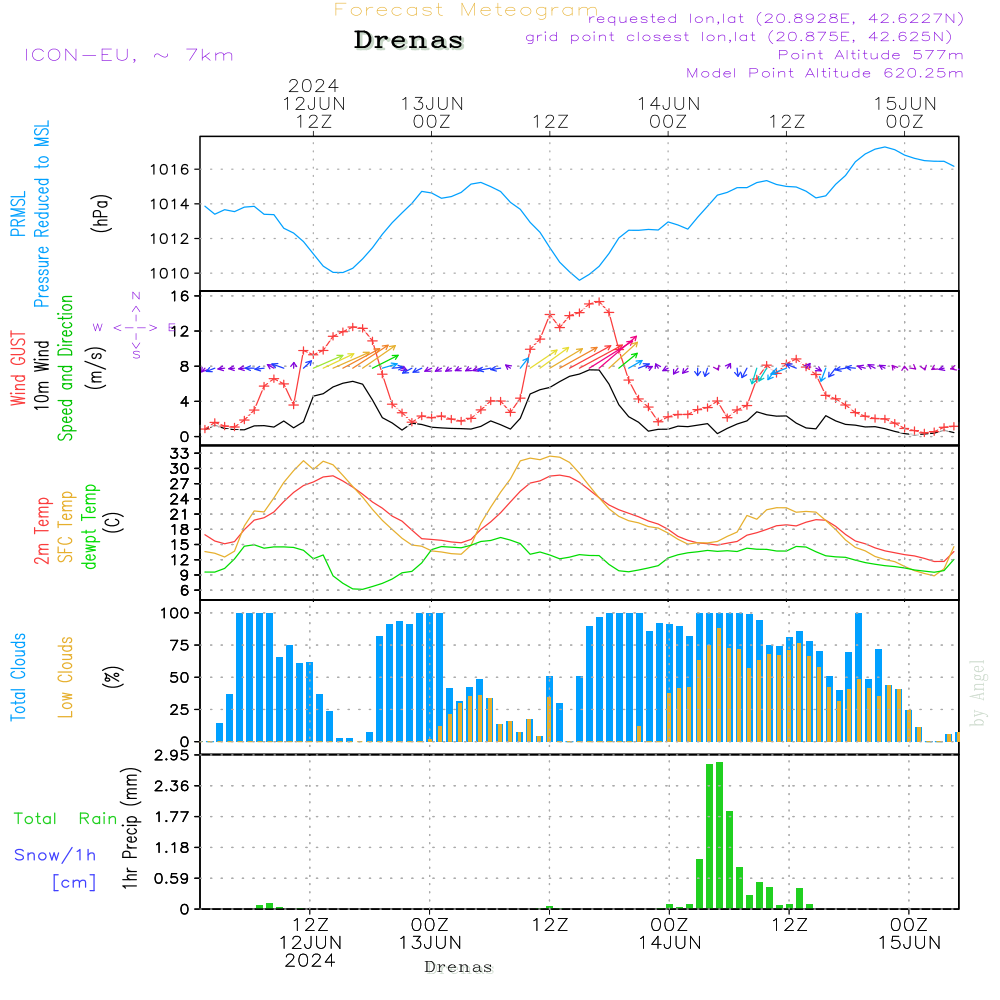
Task: Click the red '2m Temp' label
Action: (41, 531)
